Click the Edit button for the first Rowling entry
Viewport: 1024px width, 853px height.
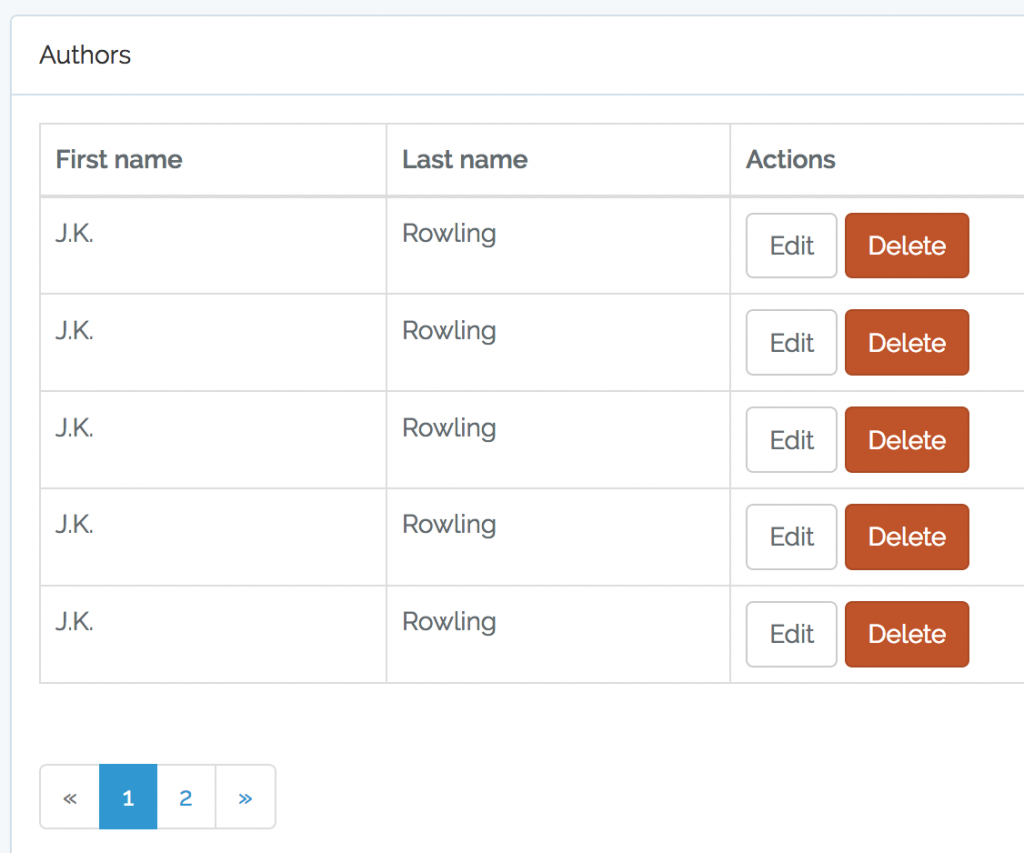pos(791,245)
